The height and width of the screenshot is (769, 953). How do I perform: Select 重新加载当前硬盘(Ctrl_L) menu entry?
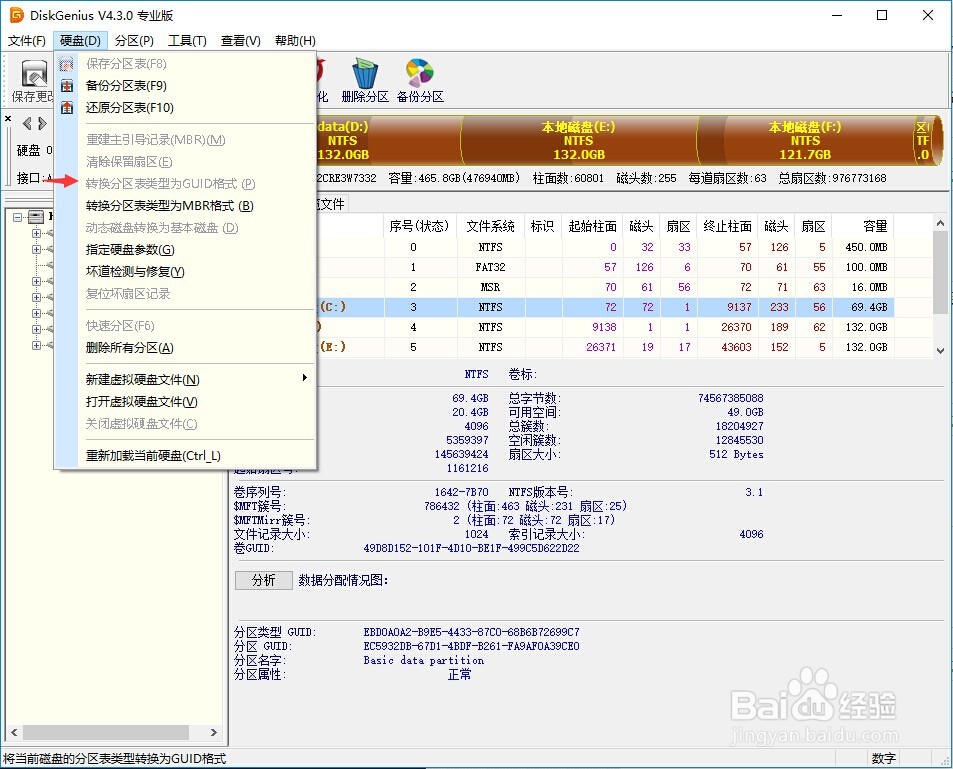(x=185, y=455)
